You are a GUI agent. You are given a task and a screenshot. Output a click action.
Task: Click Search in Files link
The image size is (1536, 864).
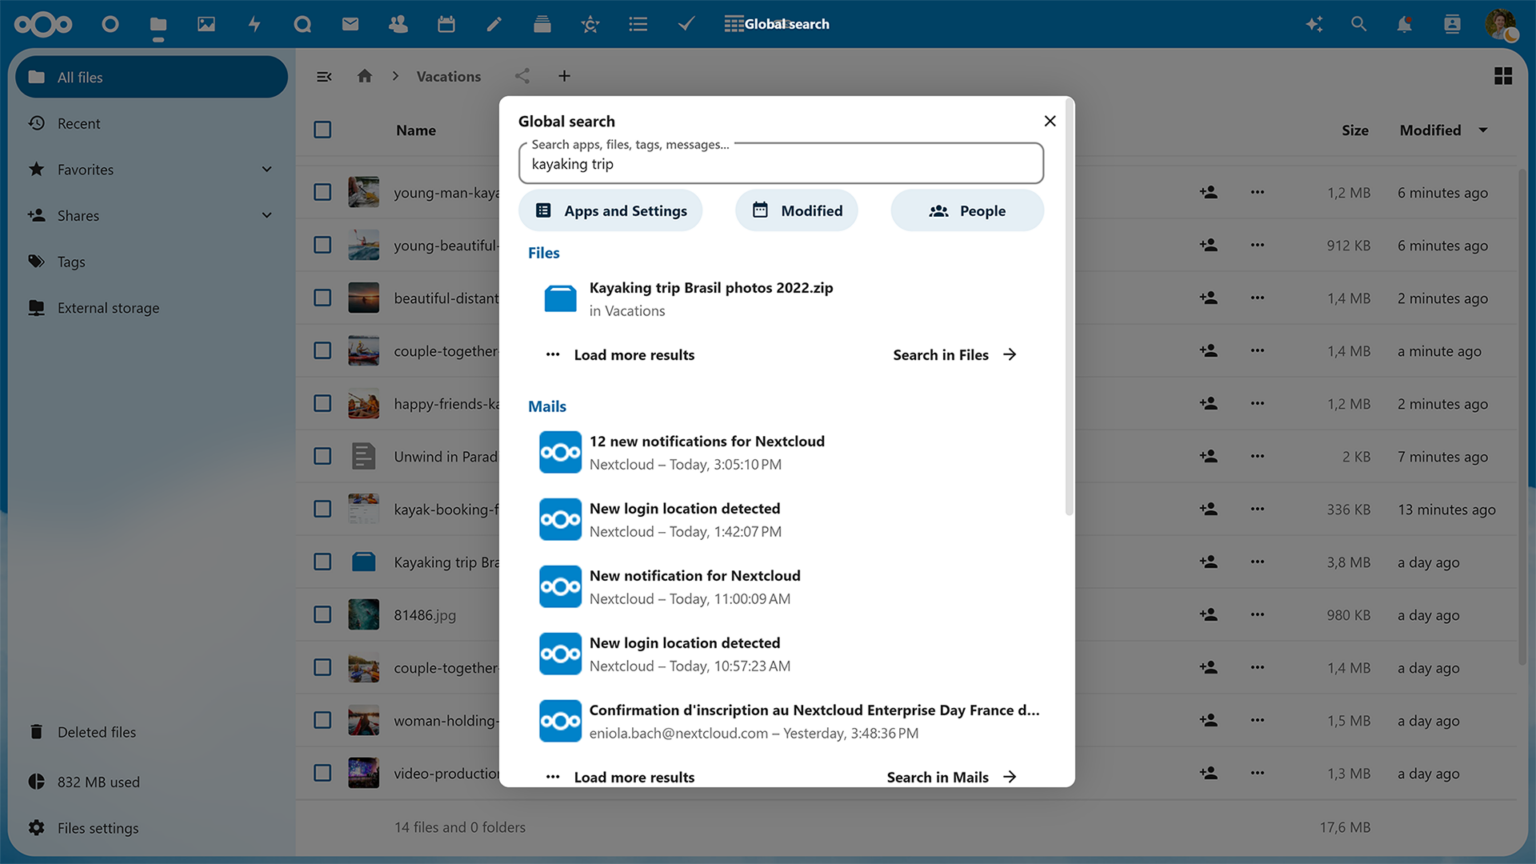tap(954, 355)
